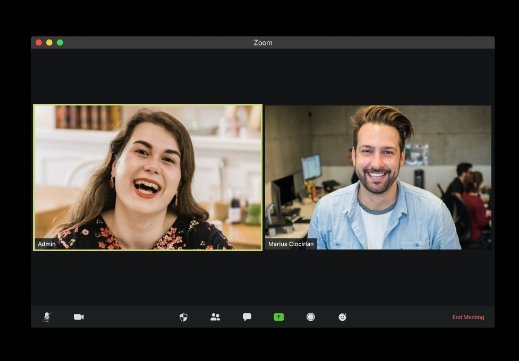
Task: Open the Security shield icon
Action: pos(183,317)
